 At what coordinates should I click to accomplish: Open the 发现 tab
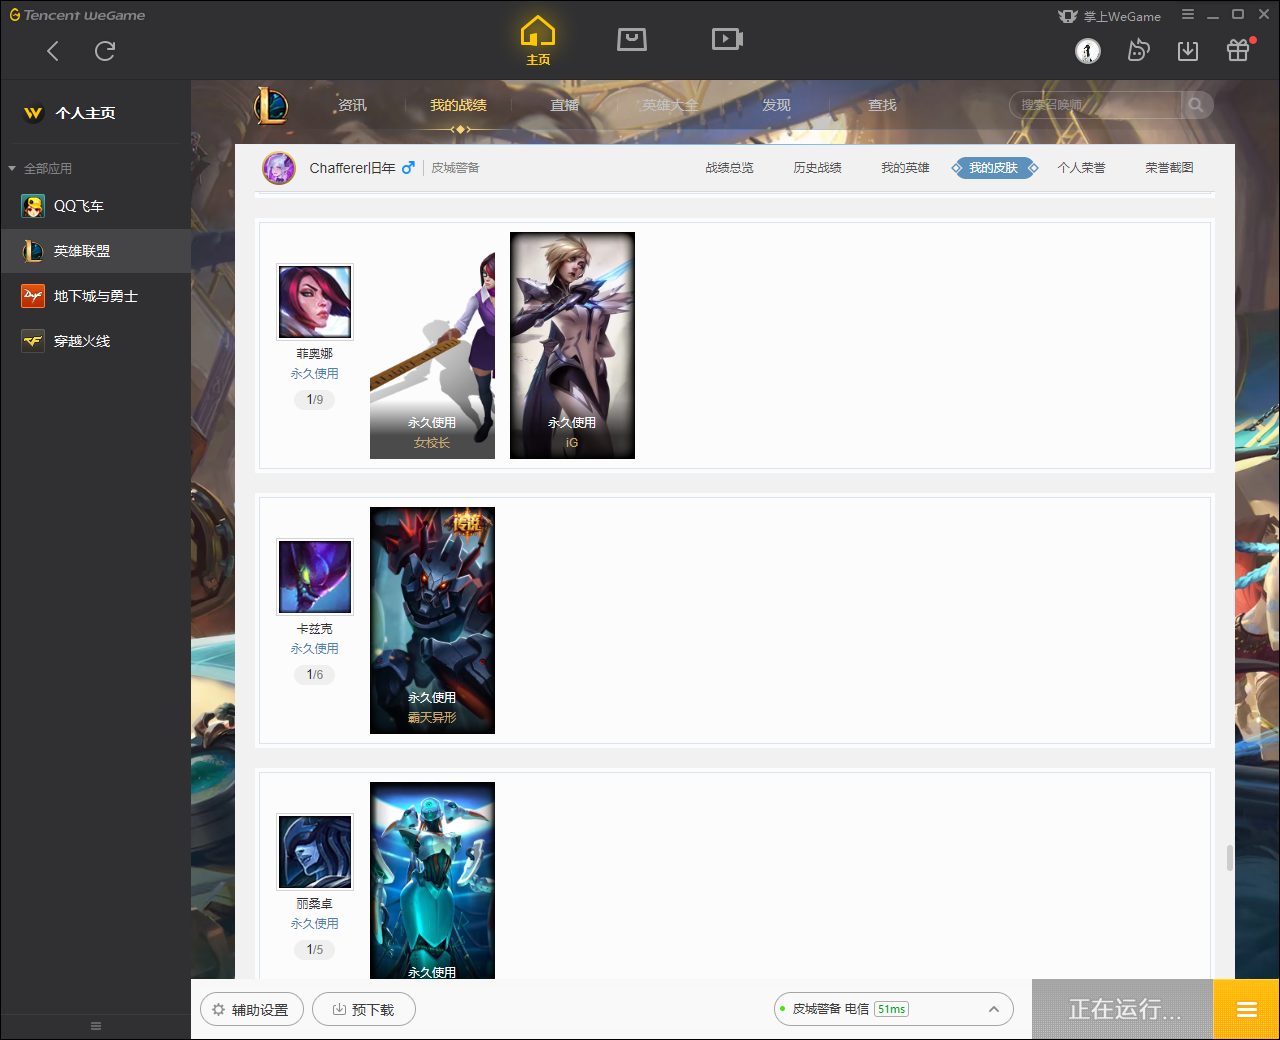click(x=777, y=105)
